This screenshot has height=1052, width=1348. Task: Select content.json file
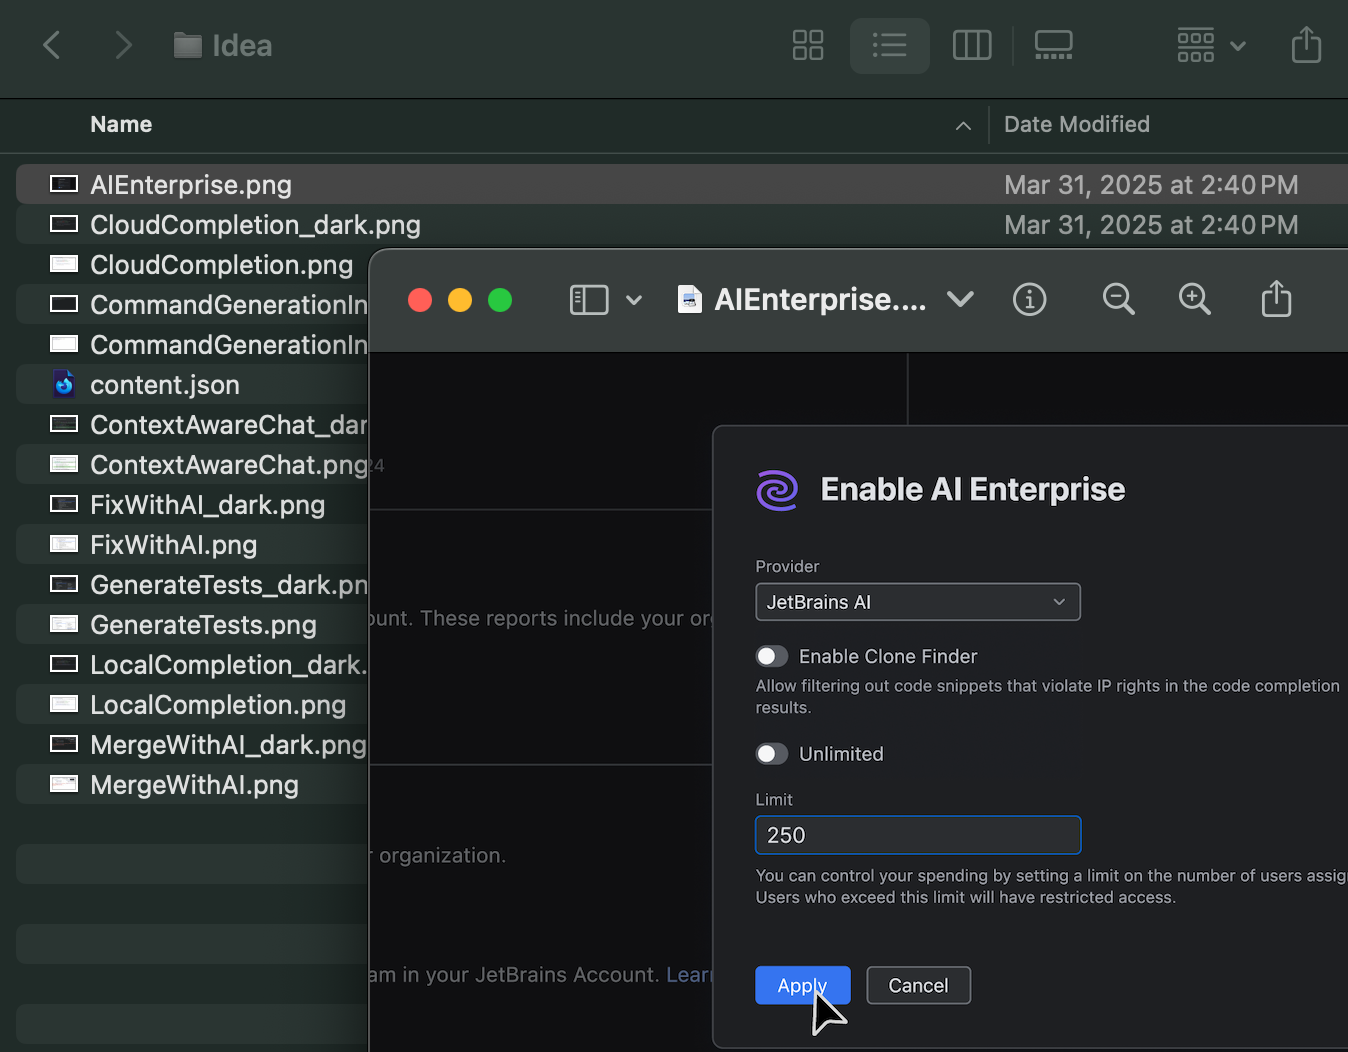pyautogui.click(x=165, y=385)
